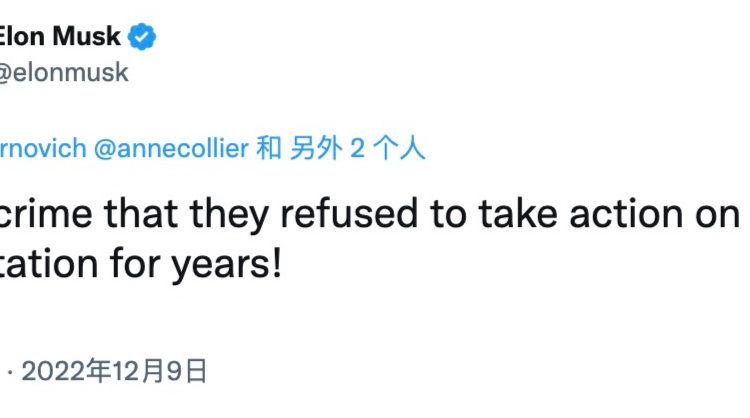Viewport: 750px width, 418px height.
Task: Open the 2022年12月9日 timestamp link
Action: point(114,371)
